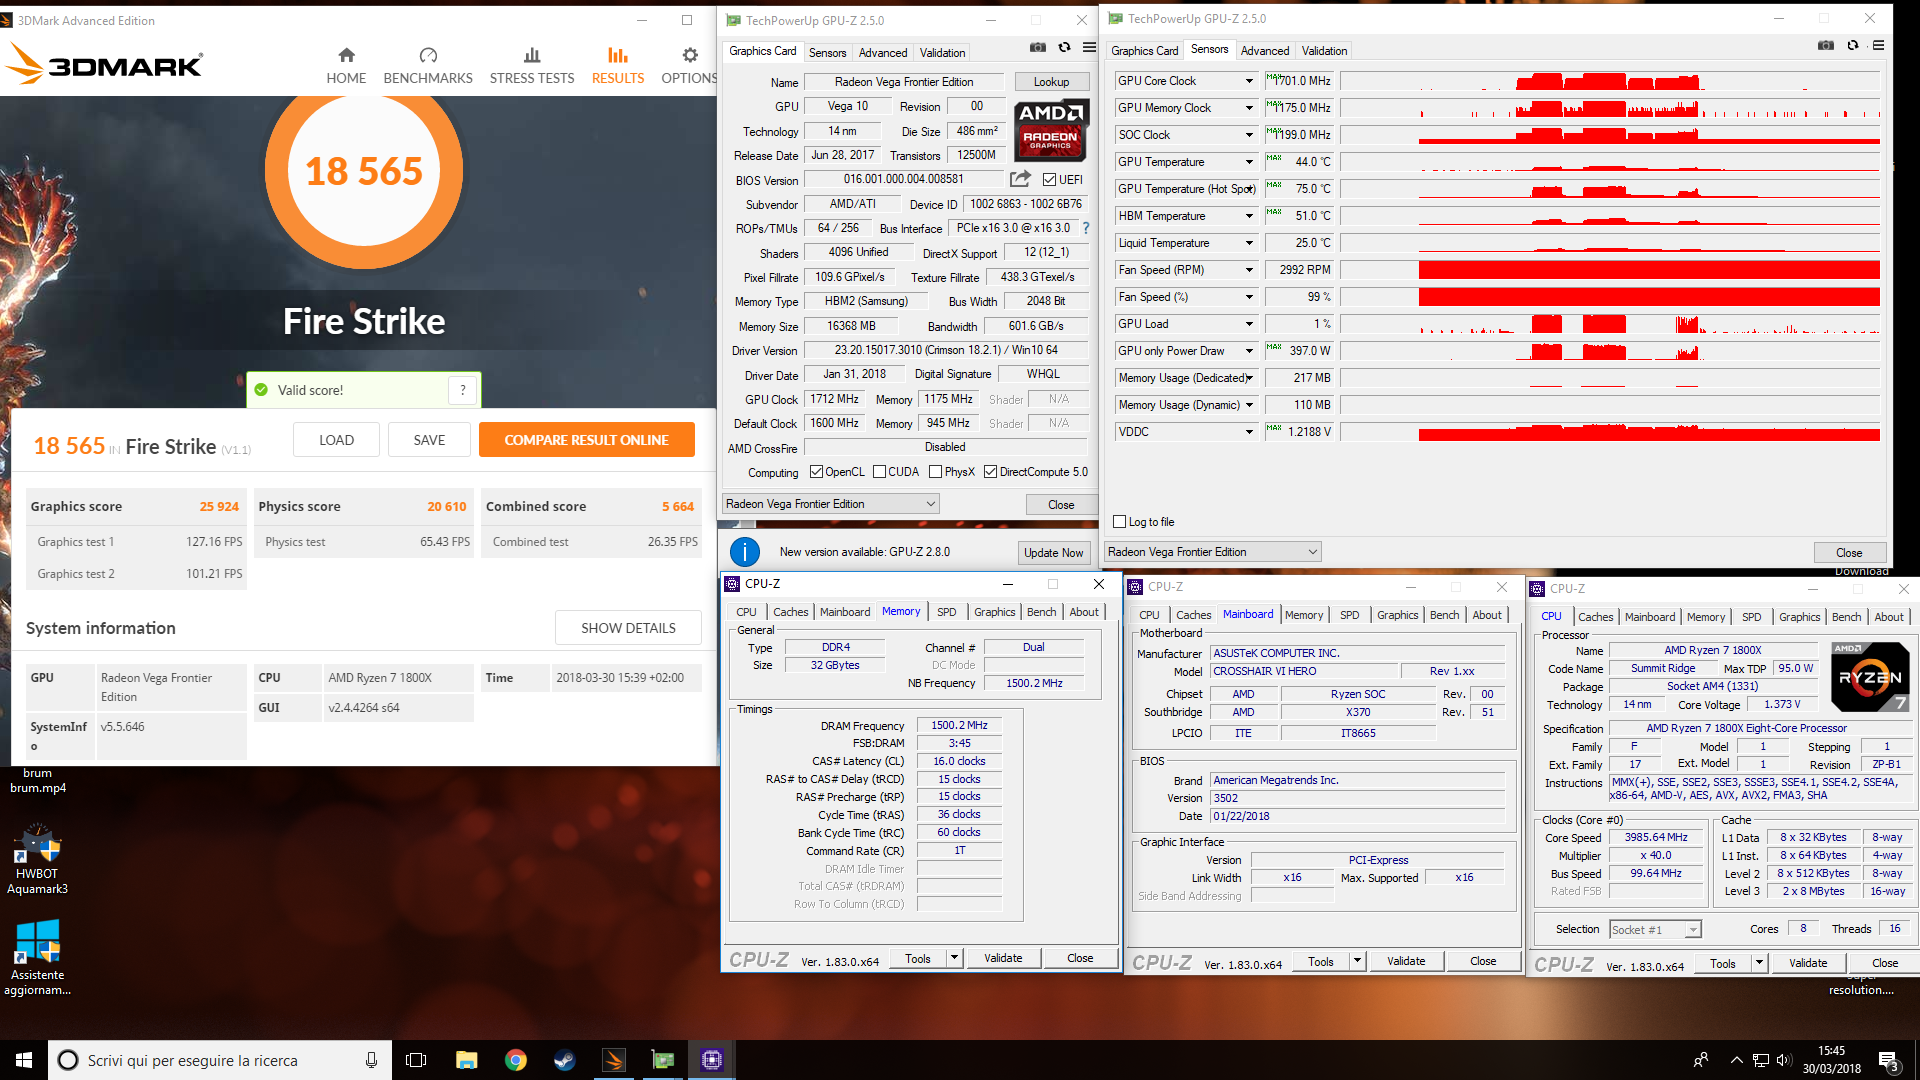Screen dimensions: 1920x1080
Task: Open the 3DMark Benchmarks section
Action: point(428,66)
